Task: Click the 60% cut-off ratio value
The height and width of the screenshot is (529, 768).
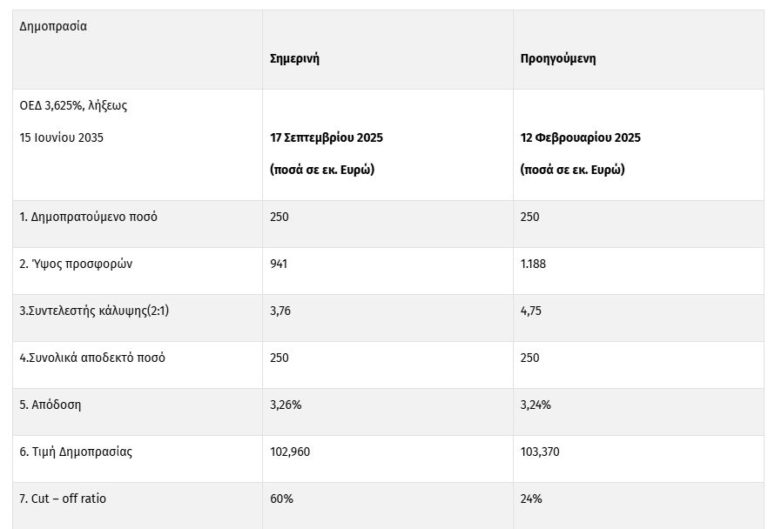Action: point(281,499)
